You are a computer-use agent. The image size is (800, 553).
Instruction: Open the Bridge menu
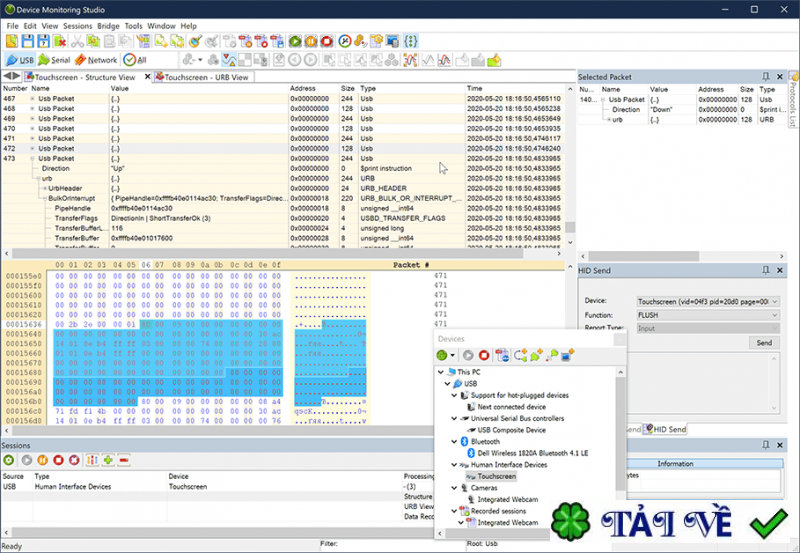(107, 25)
